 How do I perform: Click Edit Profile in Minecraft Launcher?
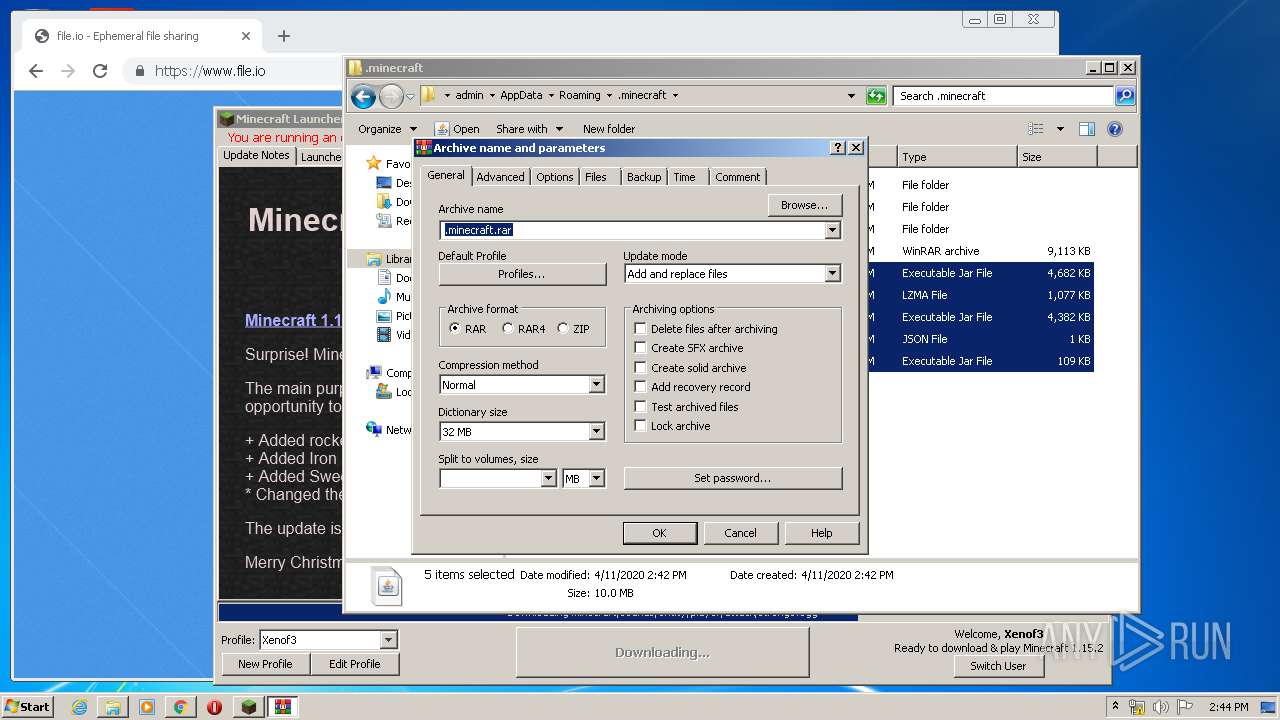355,664
